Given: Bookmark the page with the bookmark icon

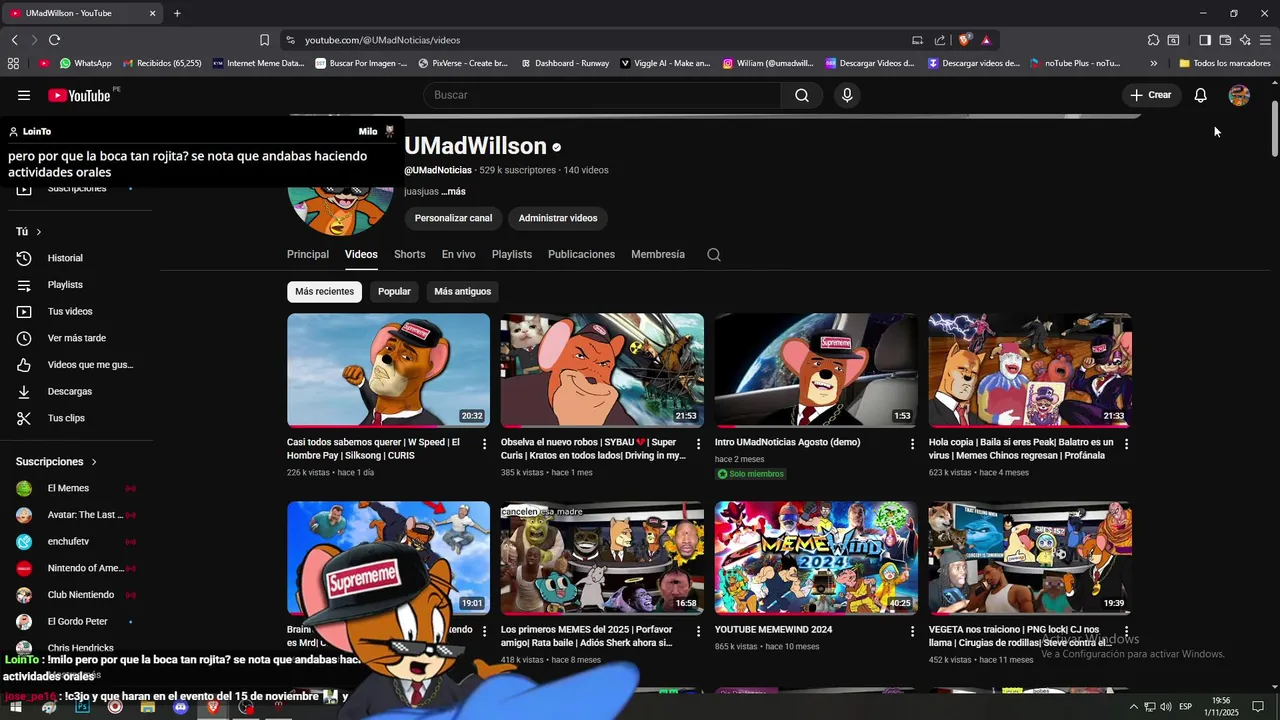Looking at the screenshot, I should 264,40.
